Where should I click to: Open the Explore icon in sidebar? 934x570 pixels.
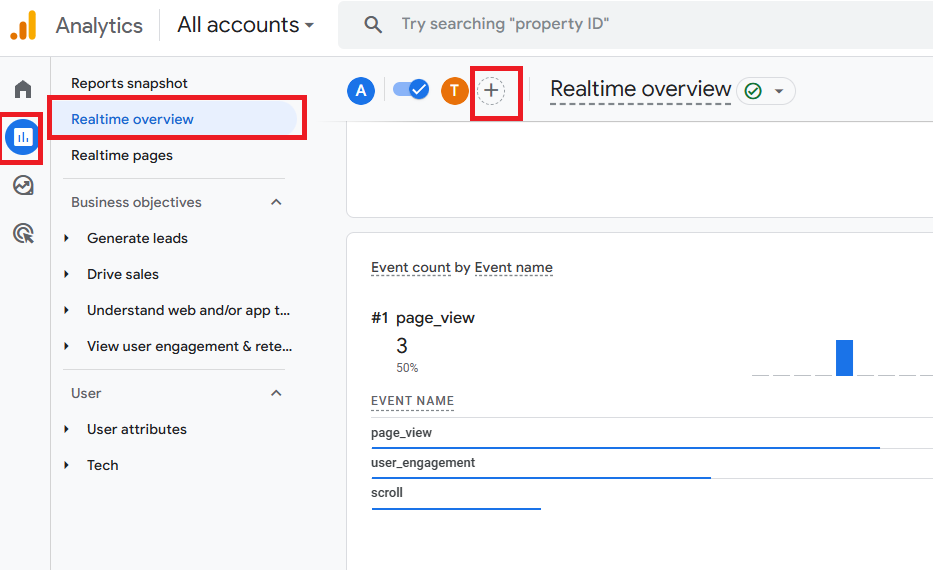point(23,186)
